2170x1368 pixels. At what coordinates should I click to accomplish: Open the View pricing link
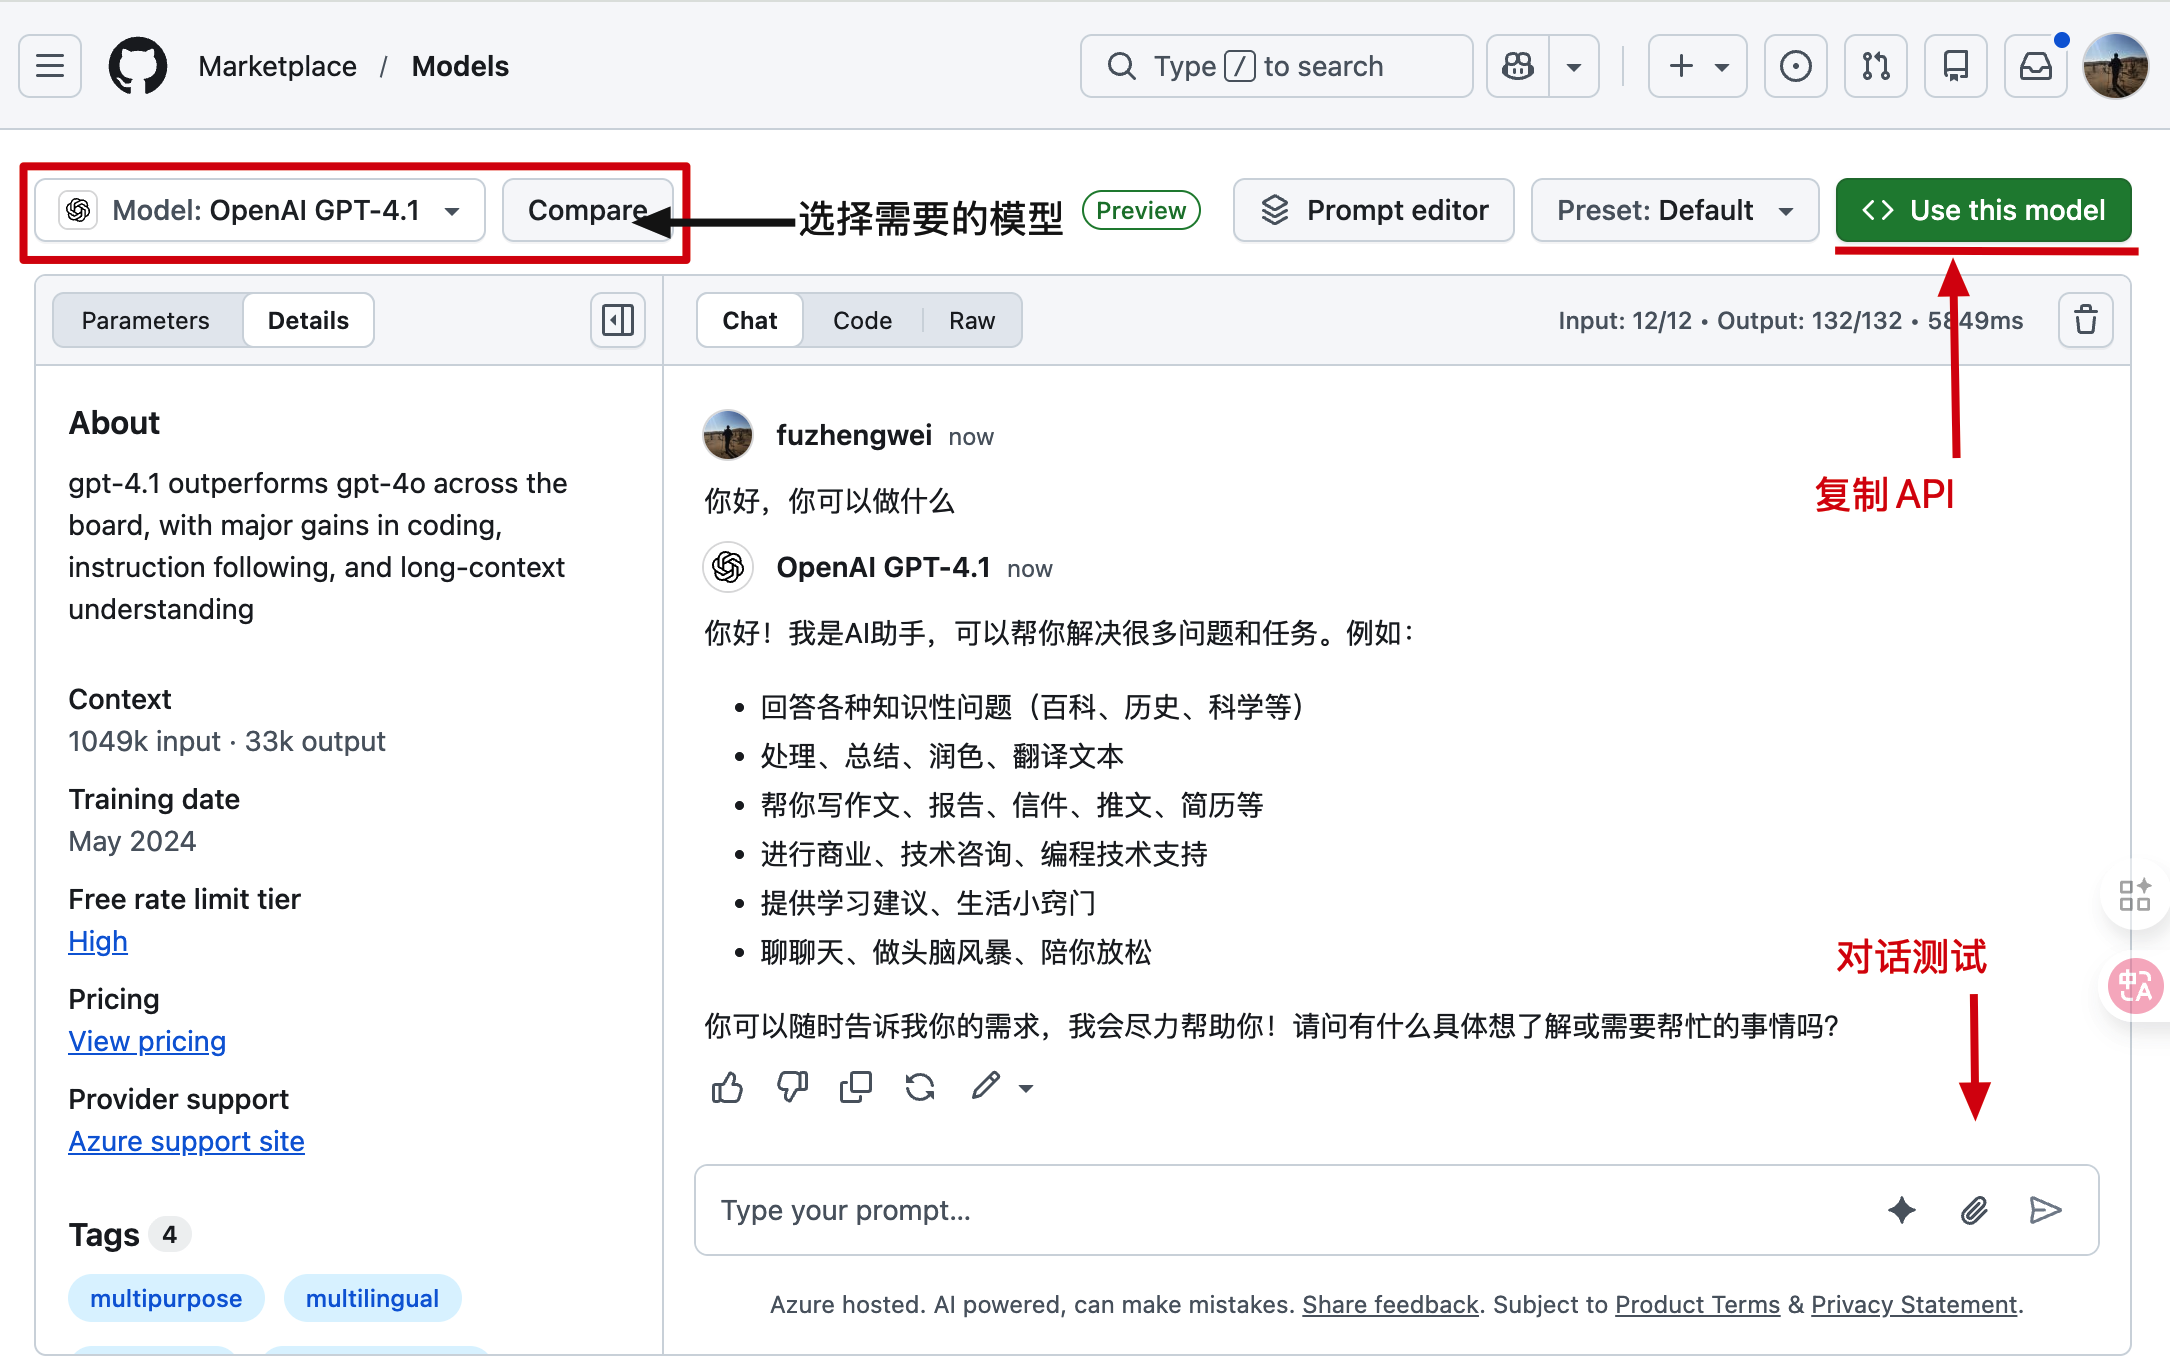[x=147, y=1042]
